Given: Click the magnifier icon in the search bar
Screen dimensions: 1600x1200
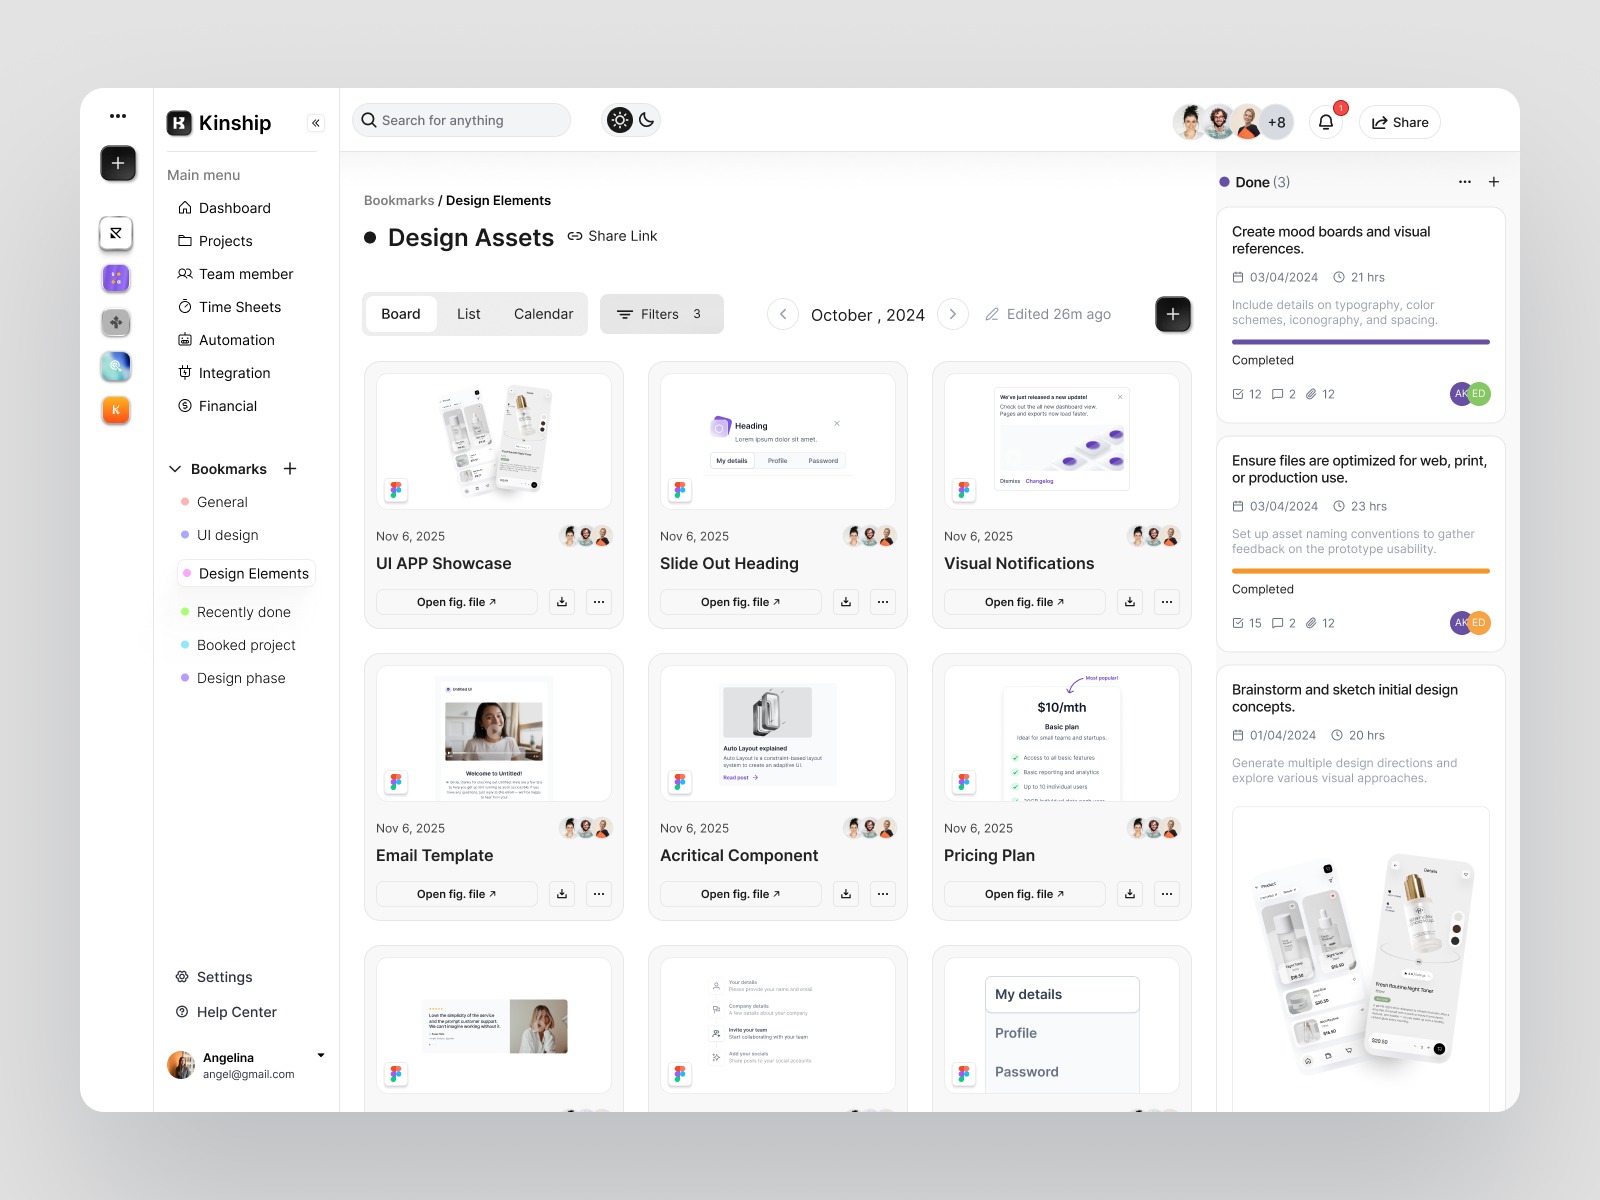Looking at the screenshot, I should (368, 120).
